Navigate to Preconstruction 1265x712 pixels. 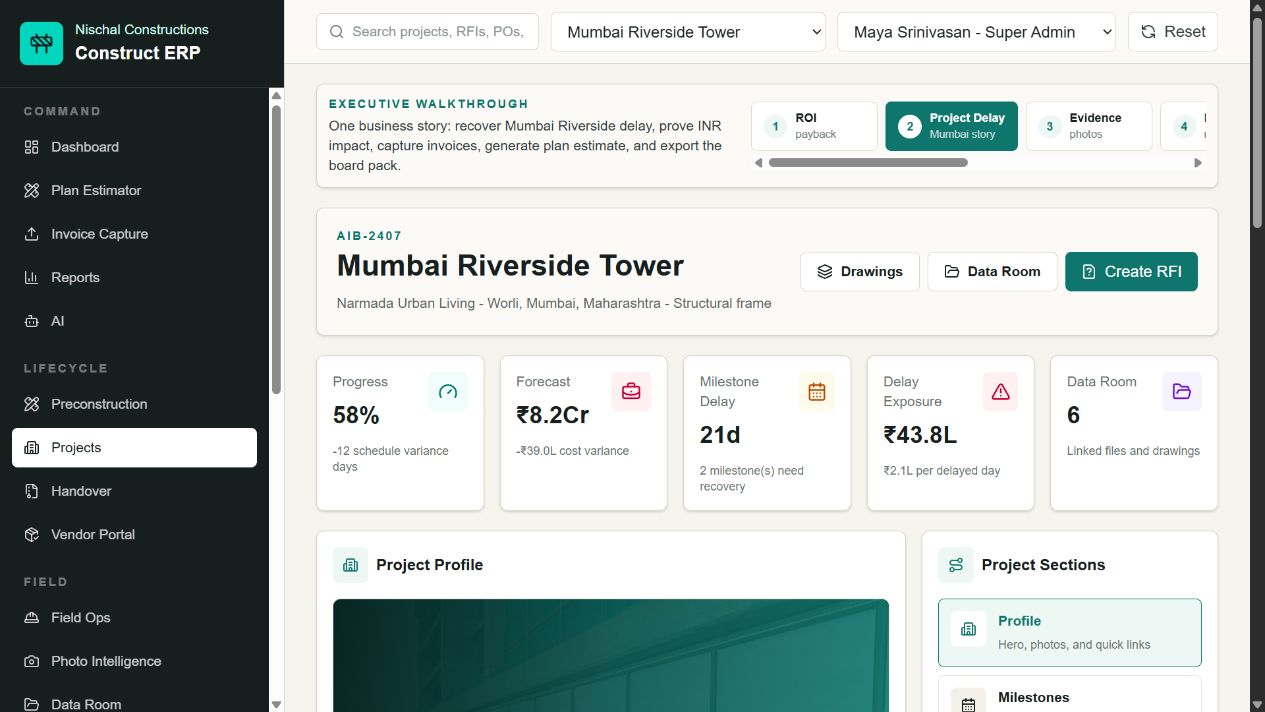click(134, 404)
